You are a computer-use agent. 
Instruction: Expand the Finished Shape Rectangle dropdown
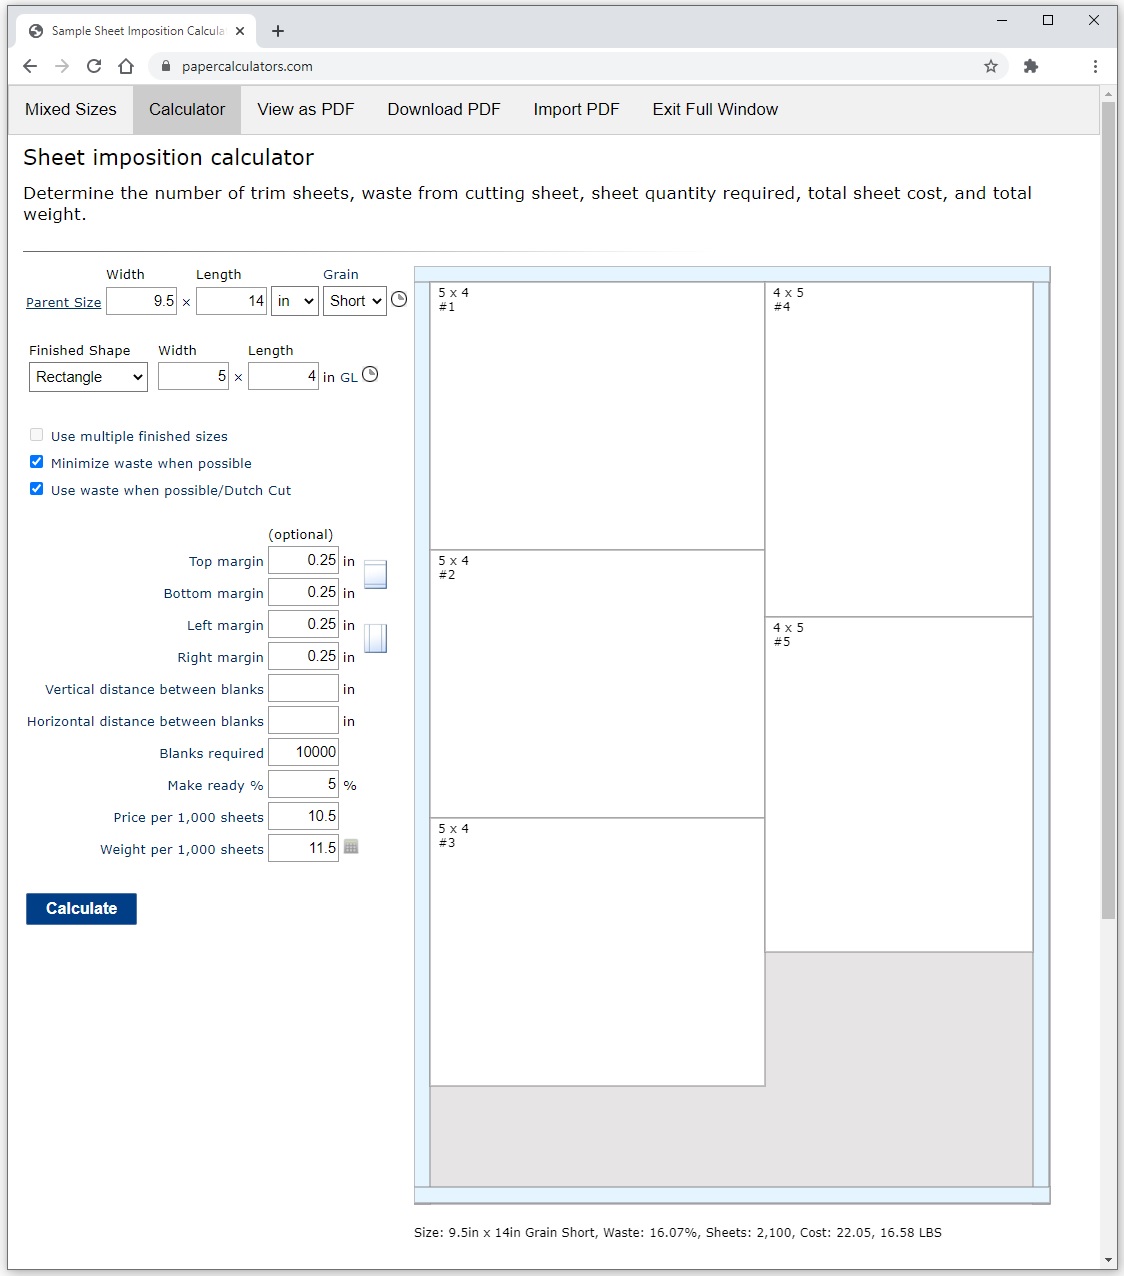point(88,377)
